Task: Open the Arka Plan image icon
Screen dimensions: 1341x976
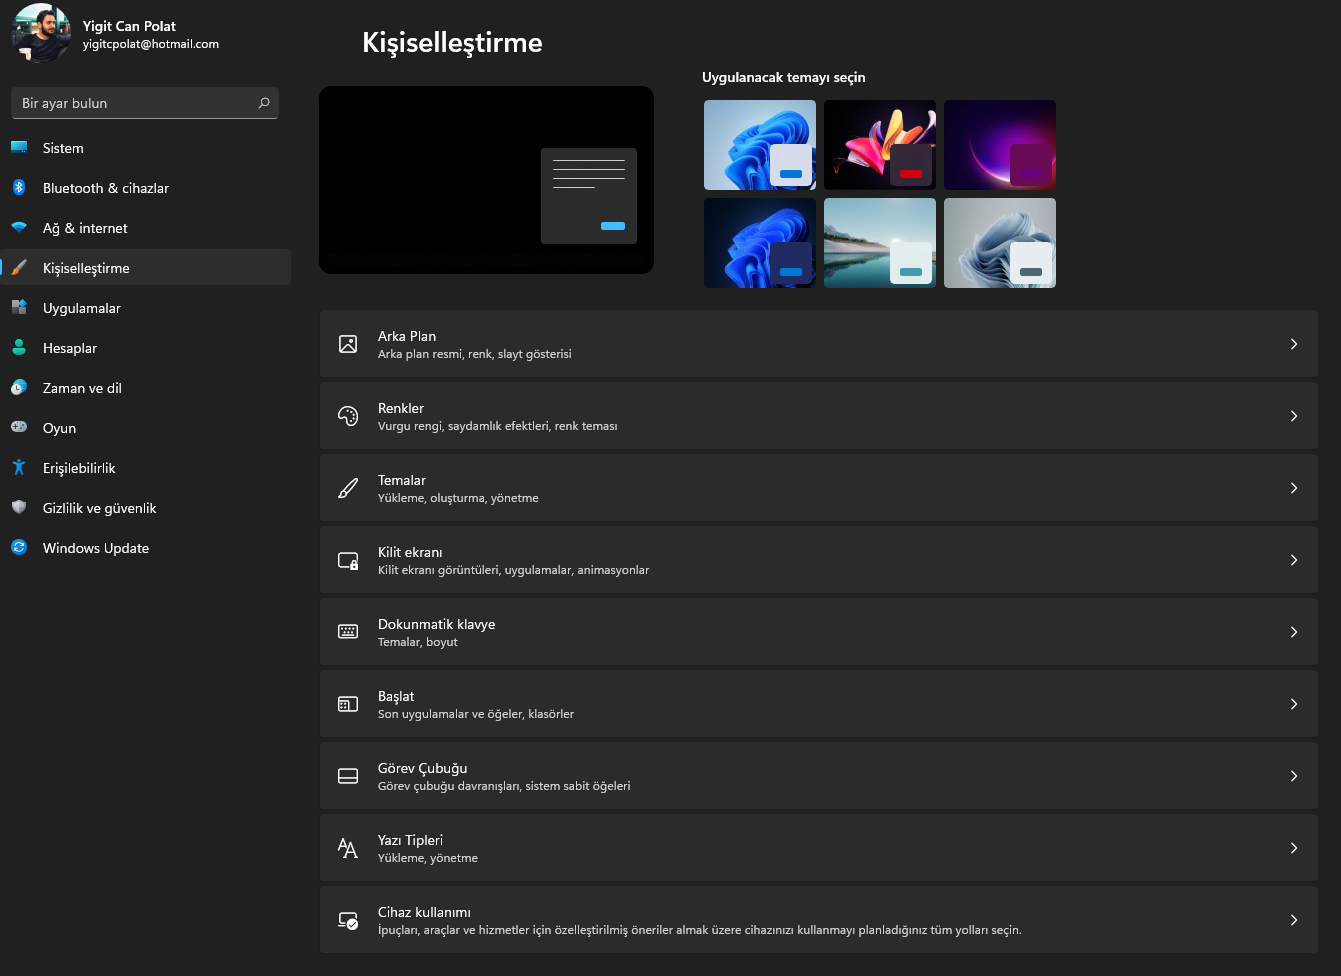Action: coord(347,343)
